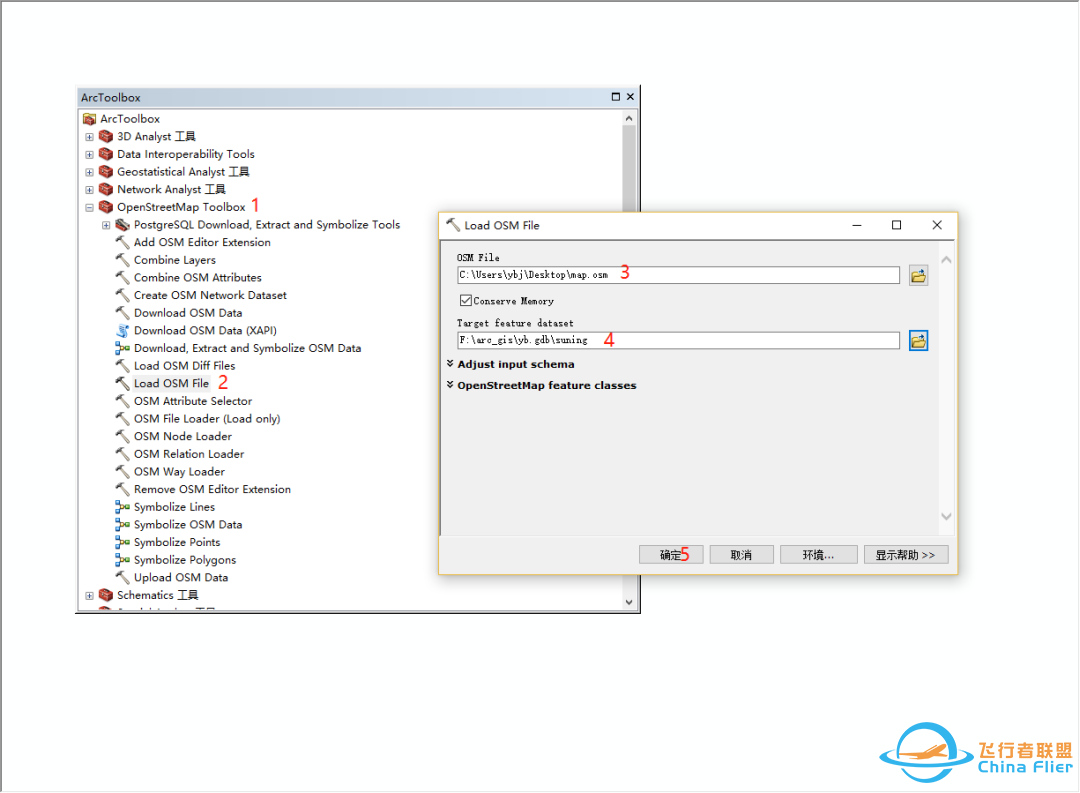1080x793 pixels.
Task: Click the OSM Attribute Selector hammer icon
Action: [x=123, y=401]
